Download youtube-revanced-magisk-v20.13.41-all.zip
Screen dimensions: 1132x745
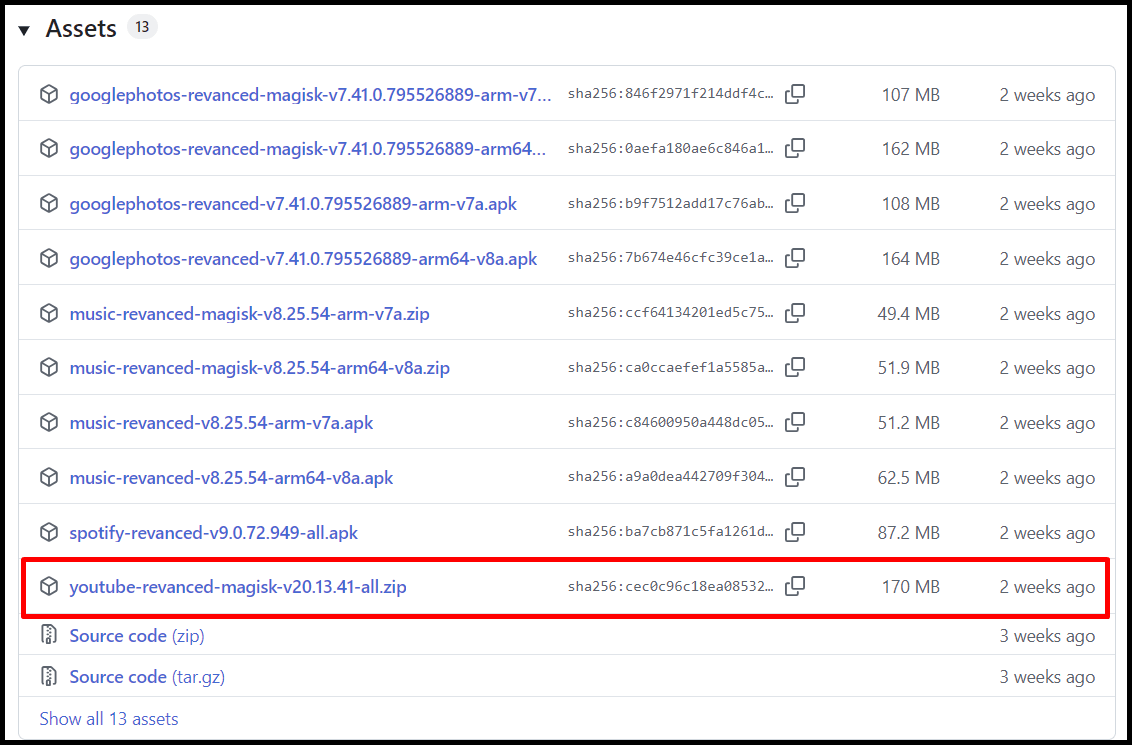coord(238,586)
